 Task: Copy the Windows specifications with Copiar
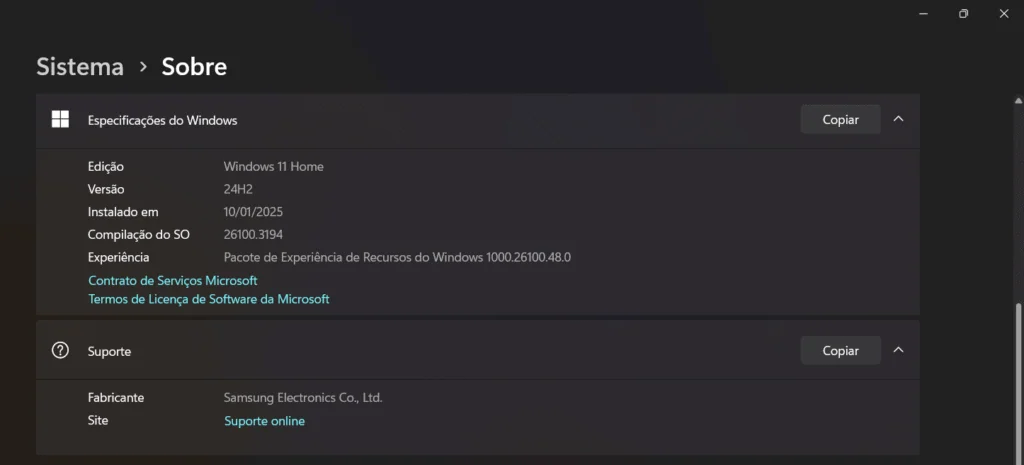(840, 120)
